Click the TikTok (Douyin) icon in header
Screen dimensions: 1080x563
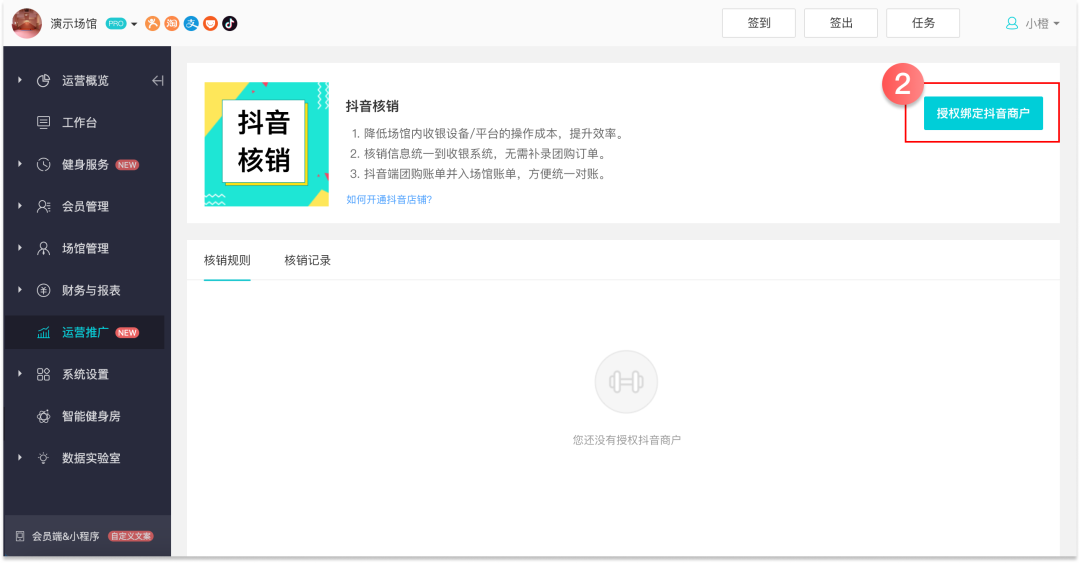point(230,23)
